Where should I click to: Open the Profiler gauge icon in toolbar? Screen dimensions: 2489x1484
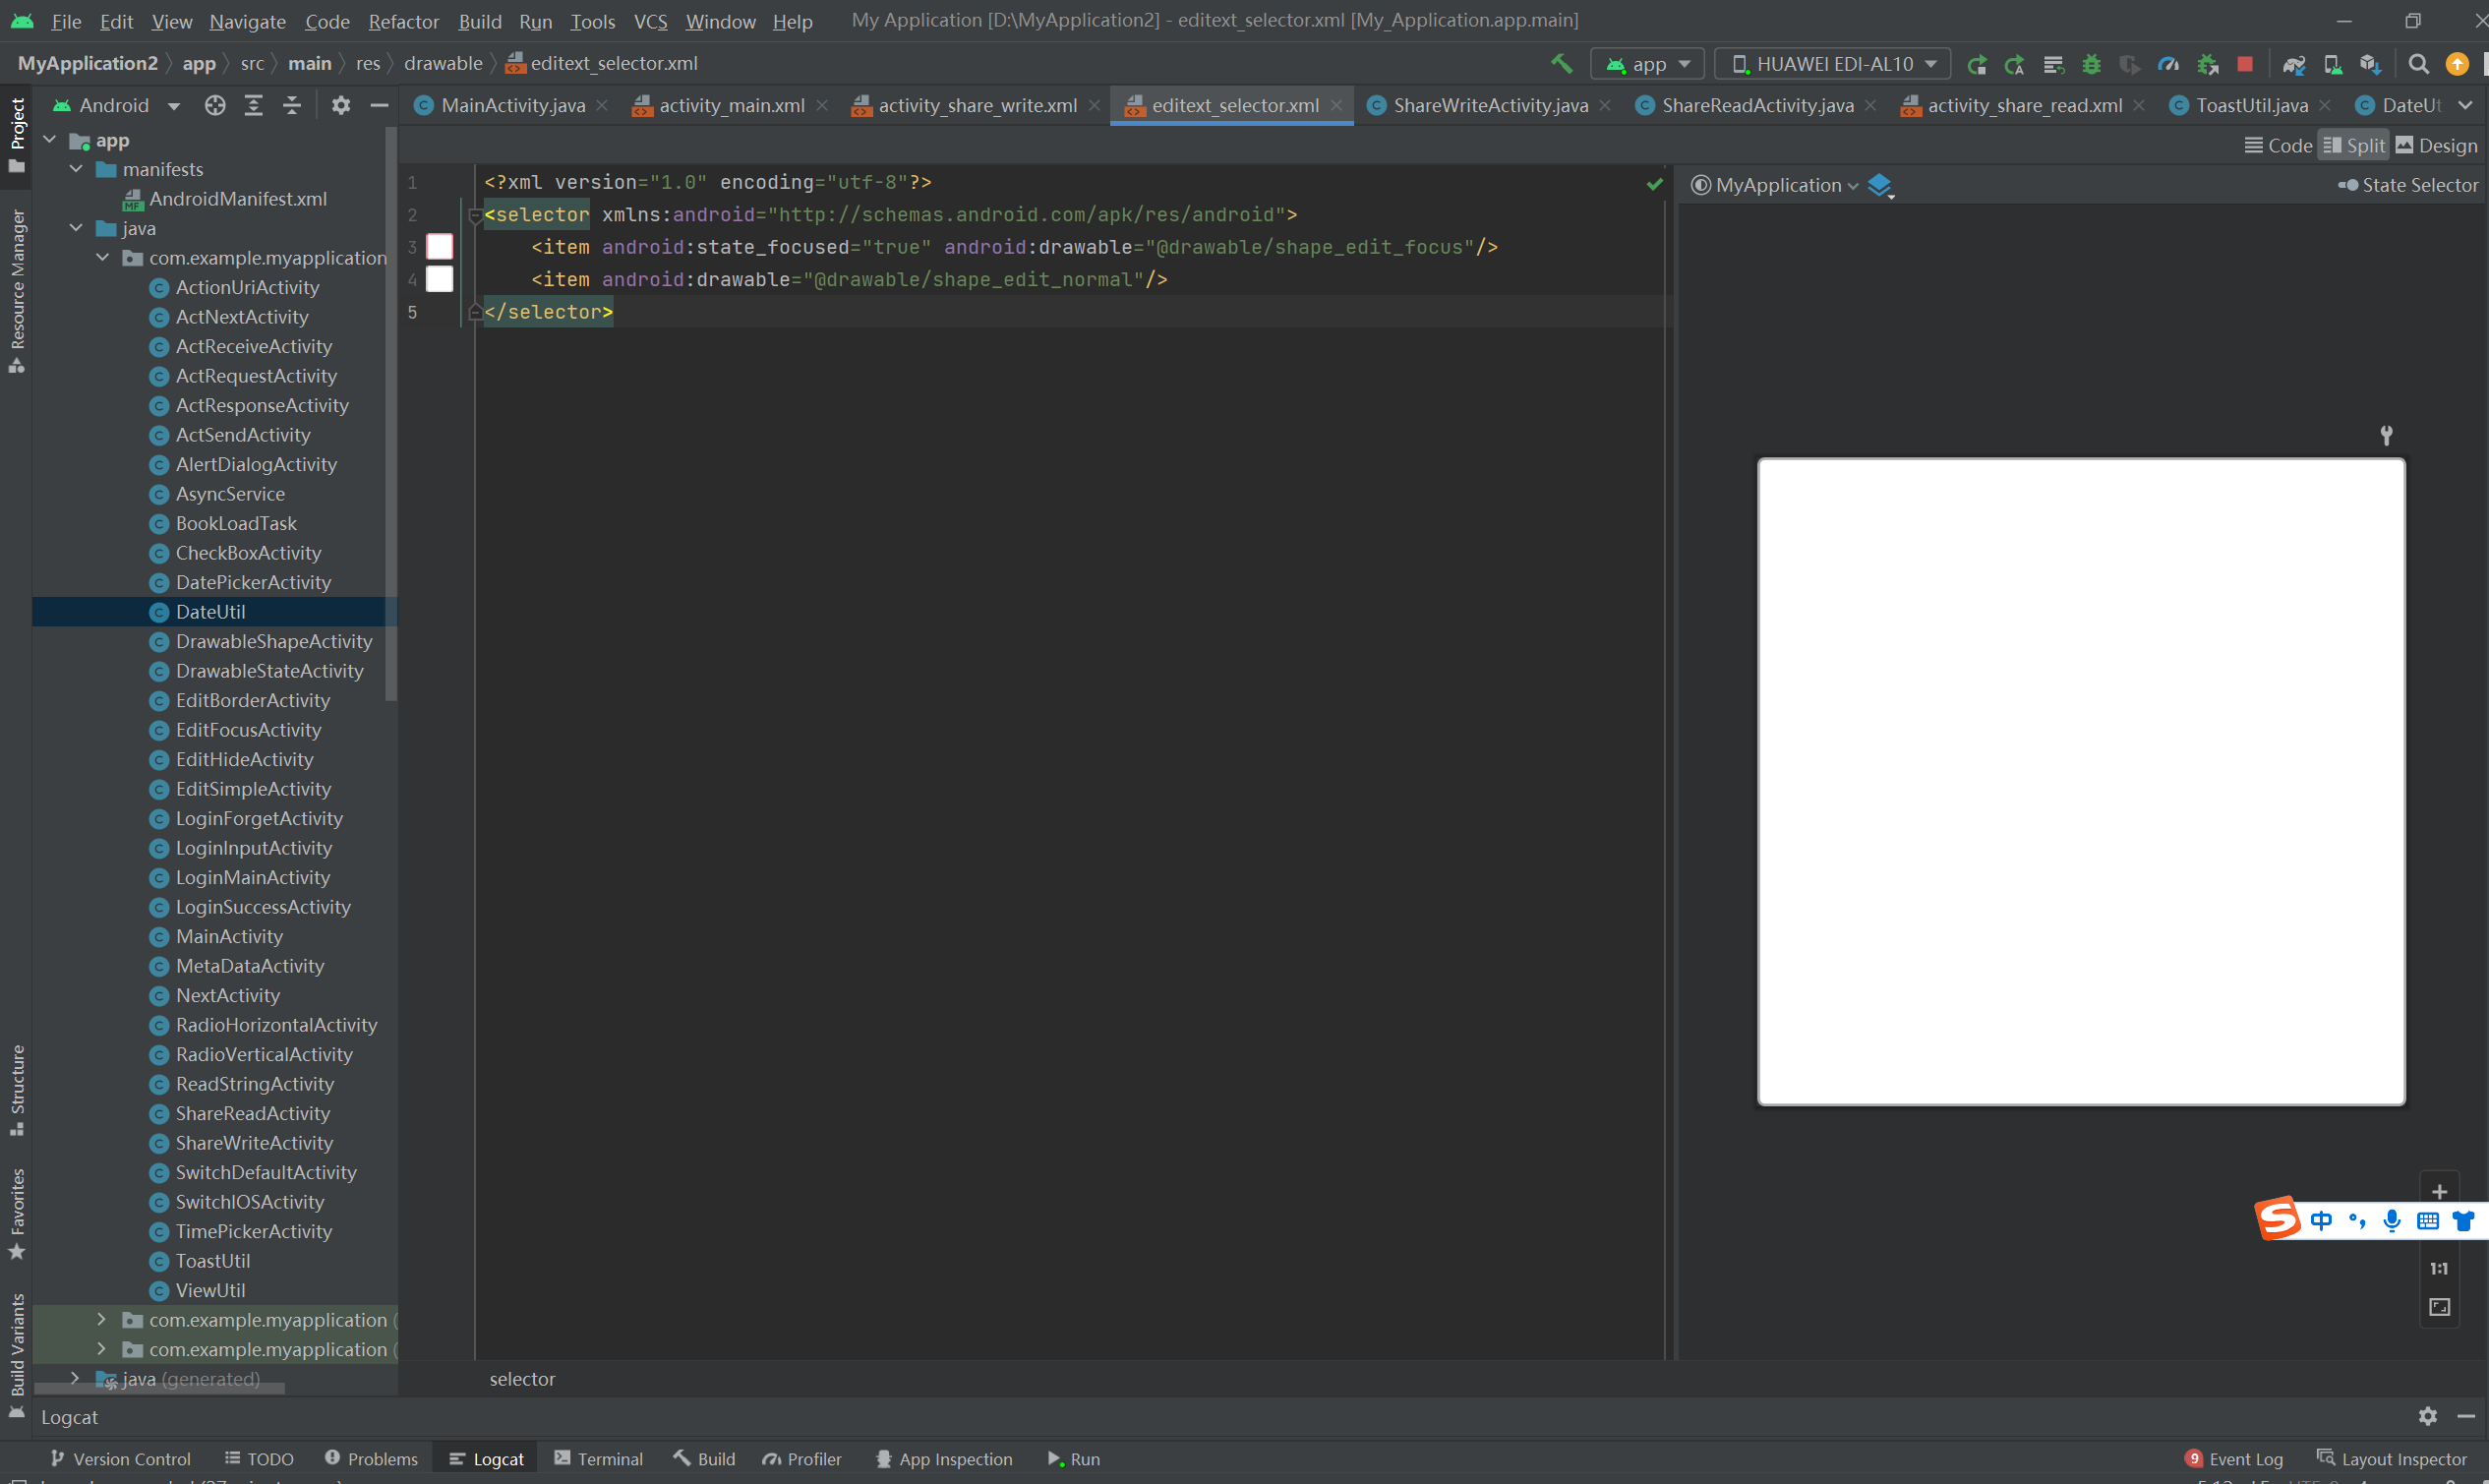click(x=2168, y=64)
